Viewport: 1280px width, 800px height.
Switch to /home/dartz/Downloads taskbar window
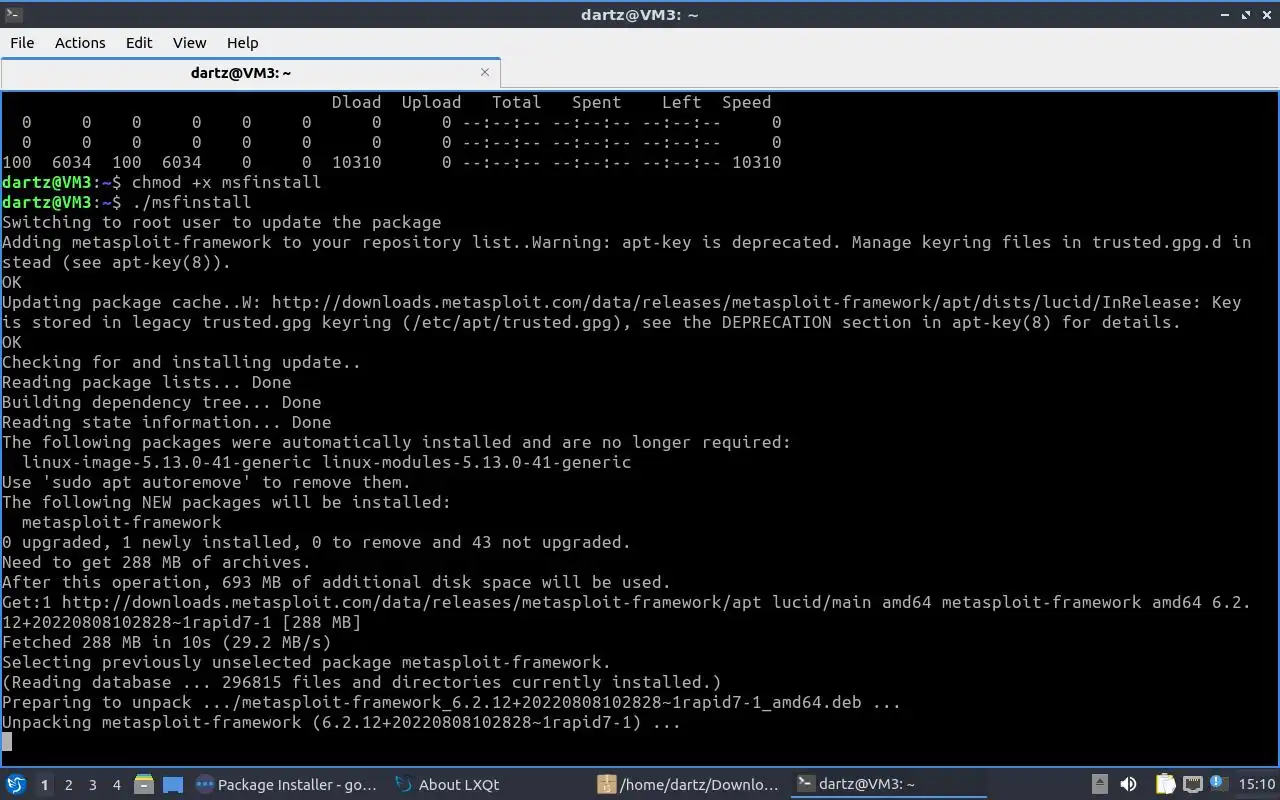click(688, 785)
